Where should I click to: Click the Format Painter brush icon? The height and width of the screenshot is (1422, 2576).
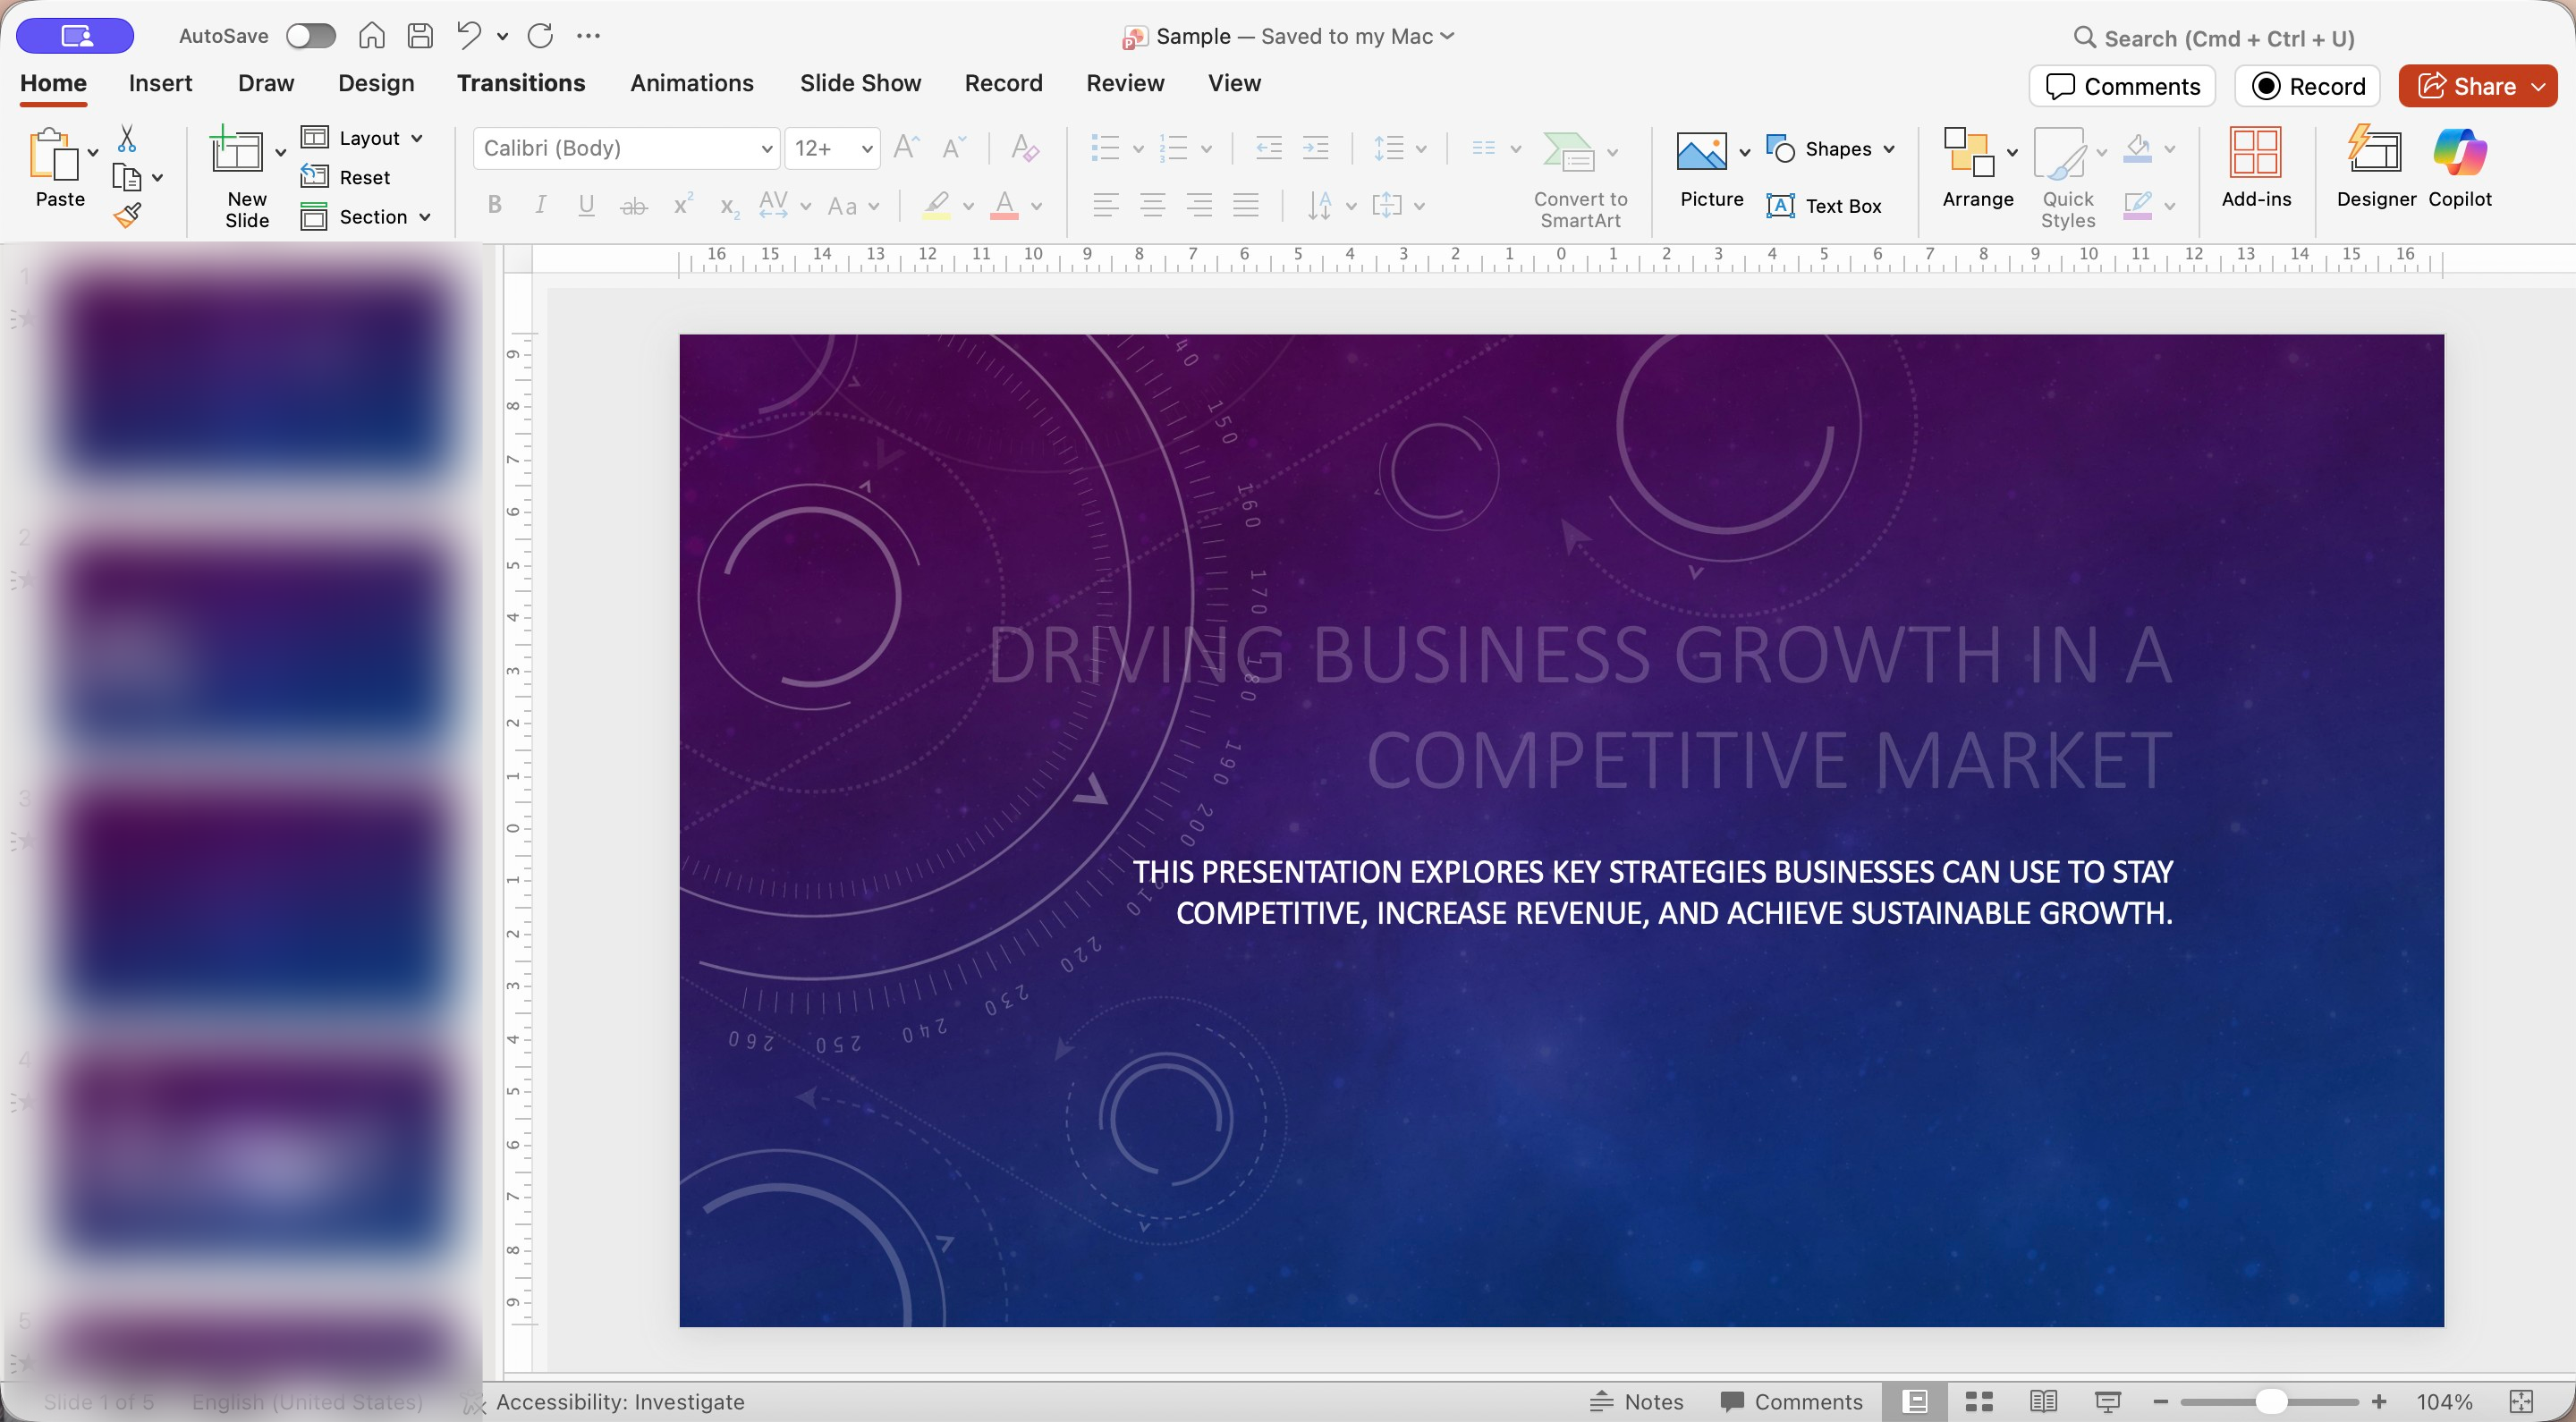[127, 215]
